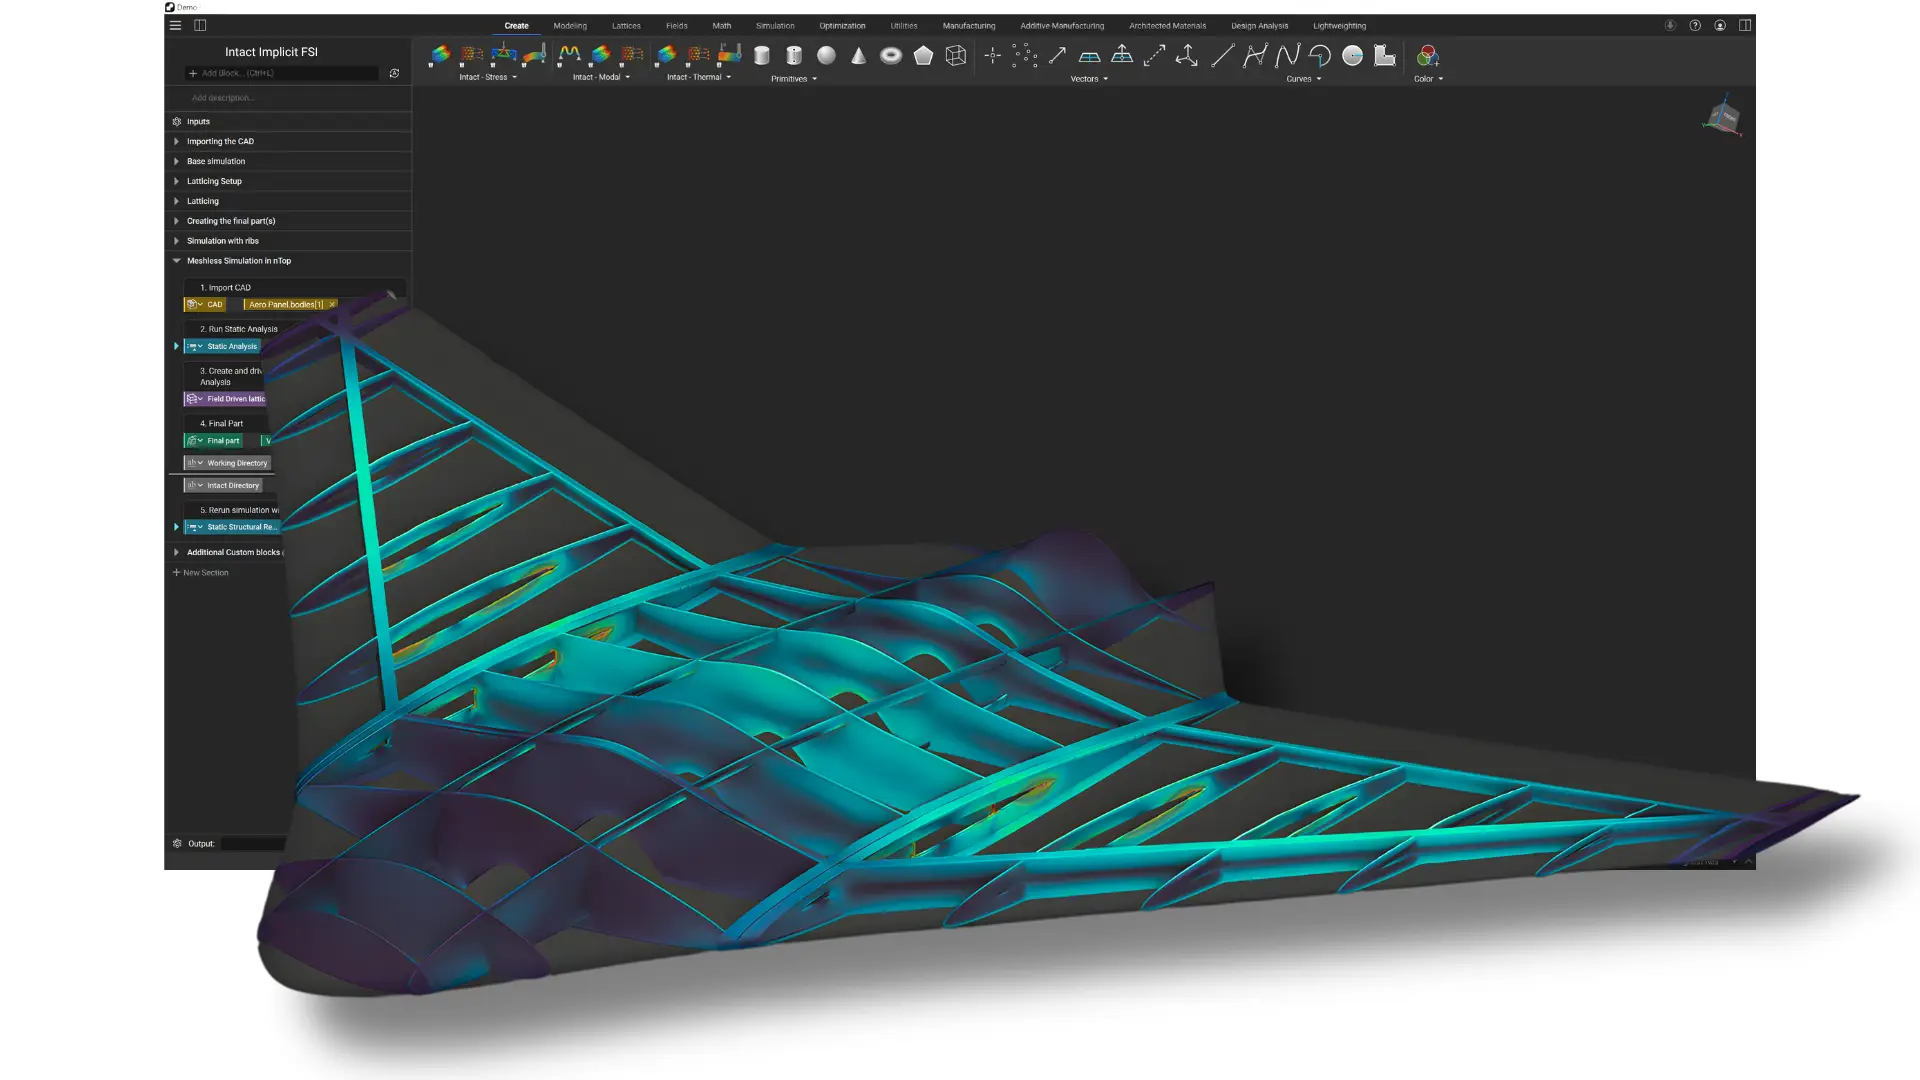1920x1080 pixels.
Task: Open the Primitives dropdown arrow
Action: click(814, 79)
